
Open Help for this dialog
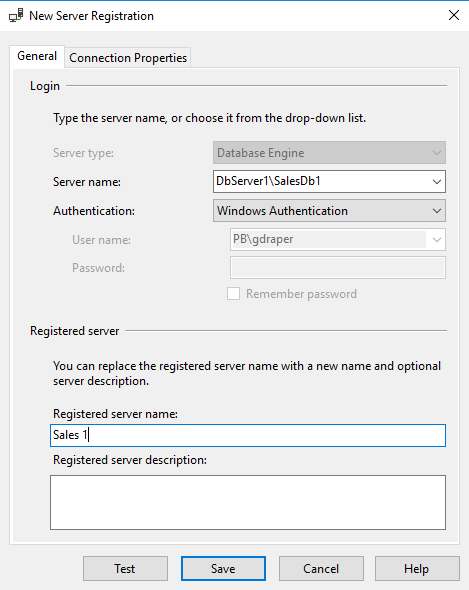(x=417, y=569)
